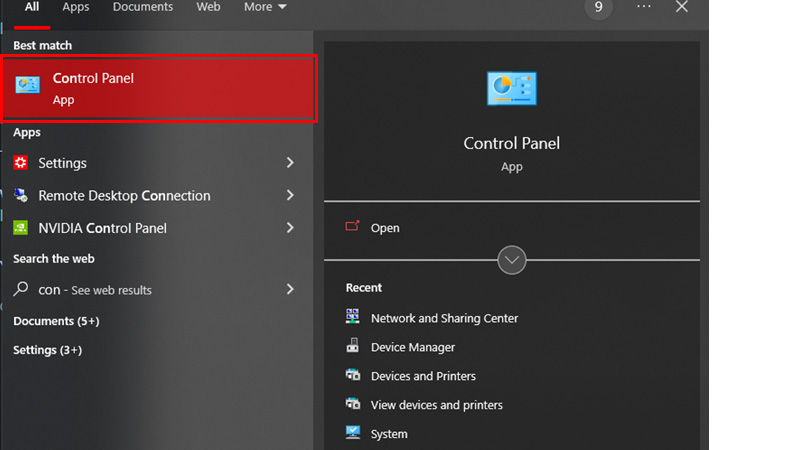Open View devices and printers recent item

pos(436,405)
